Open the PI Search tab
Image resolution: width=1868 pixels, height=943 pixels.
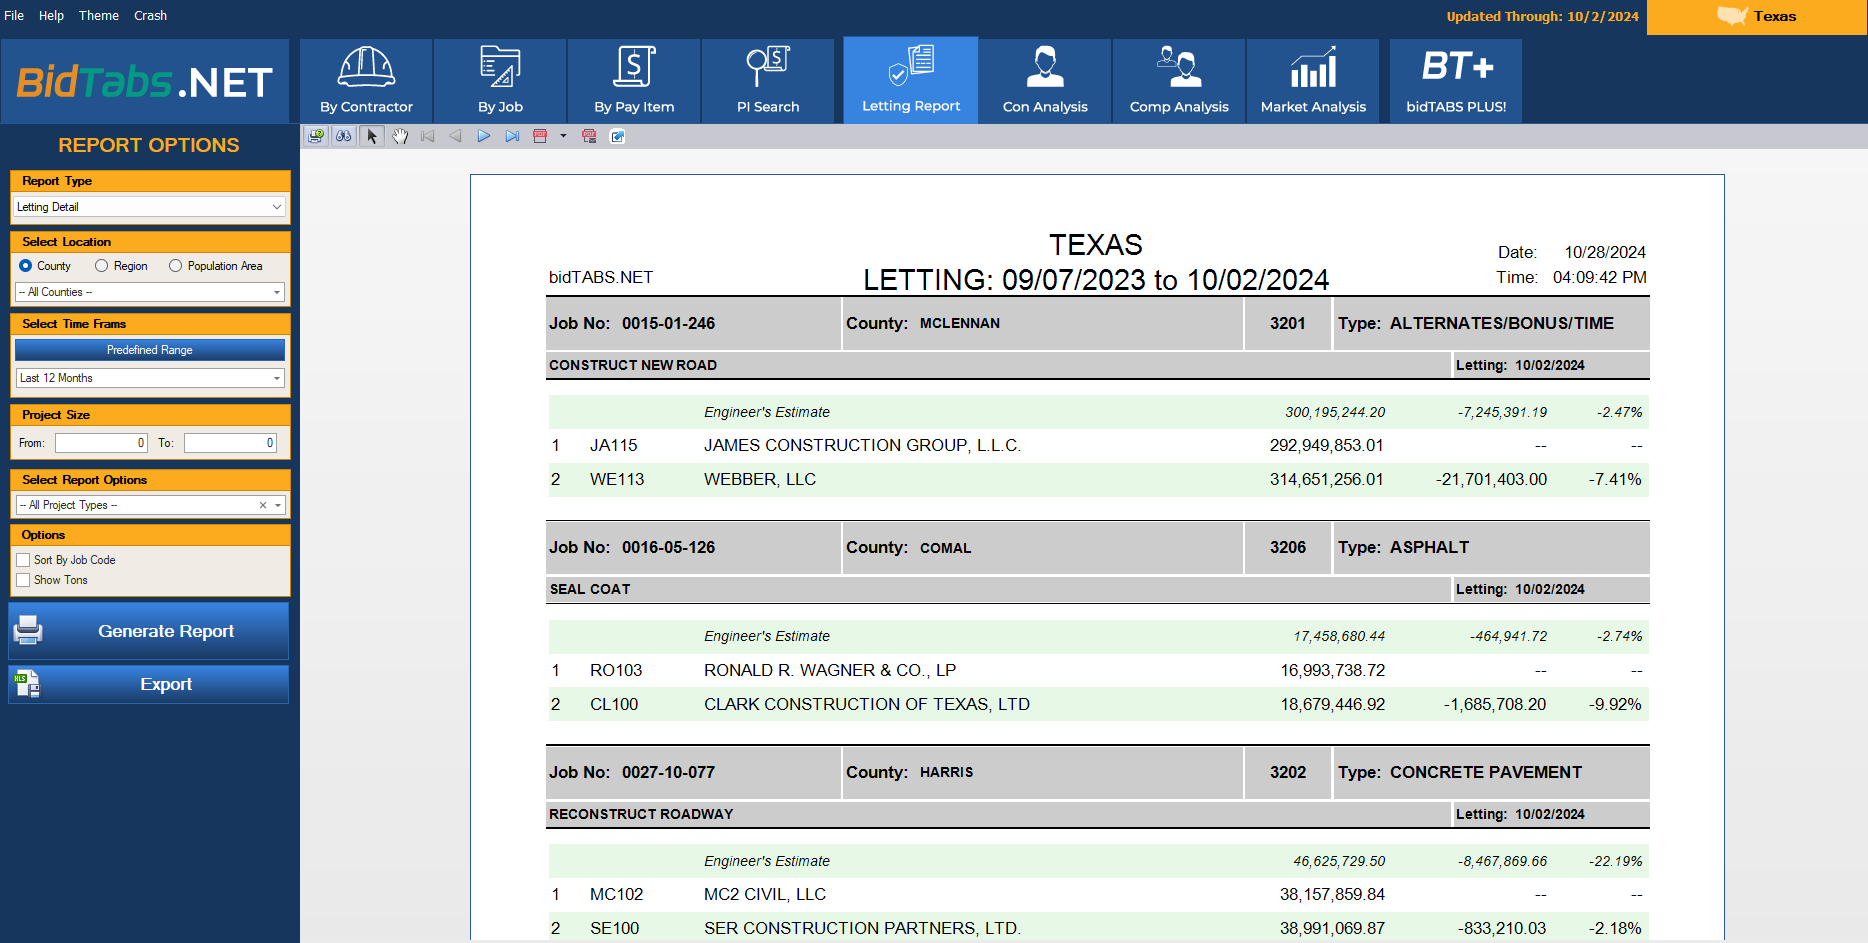(768, 81)
